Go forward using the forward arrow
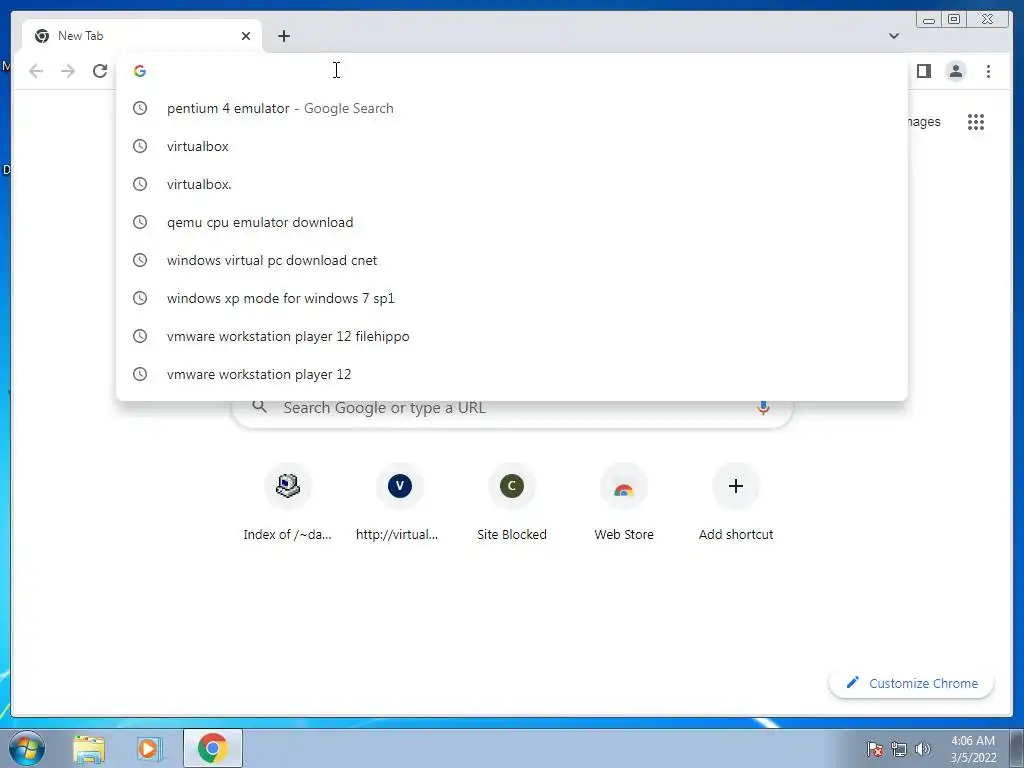The height and width of the screenshot is (768, 1024). (68, 71)
